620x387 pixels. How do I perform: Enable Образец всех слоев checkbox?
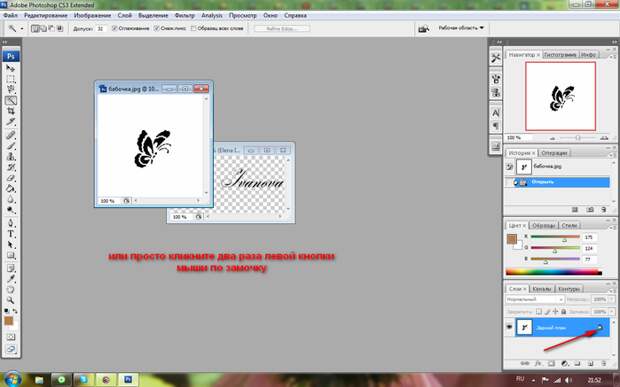(x=193, y=28)
